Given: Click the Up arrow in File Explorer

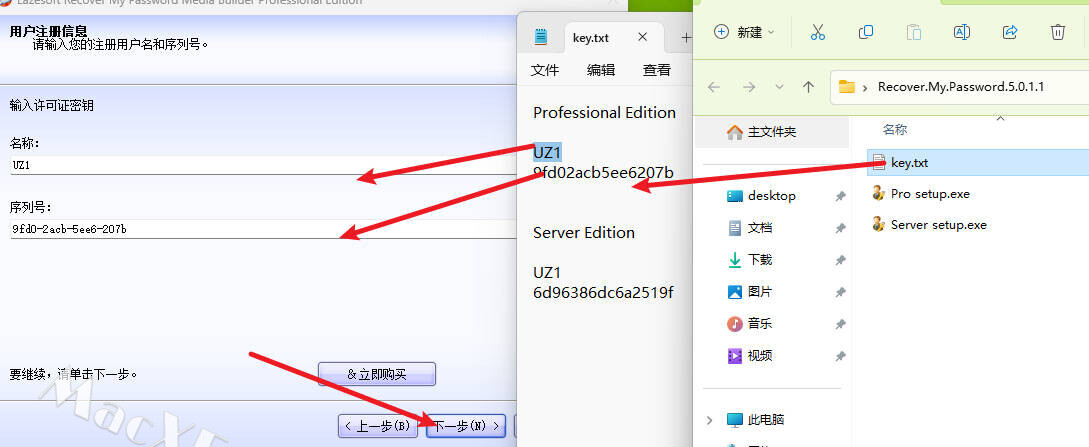Looking at the screenshot, I should pos(808,87).
